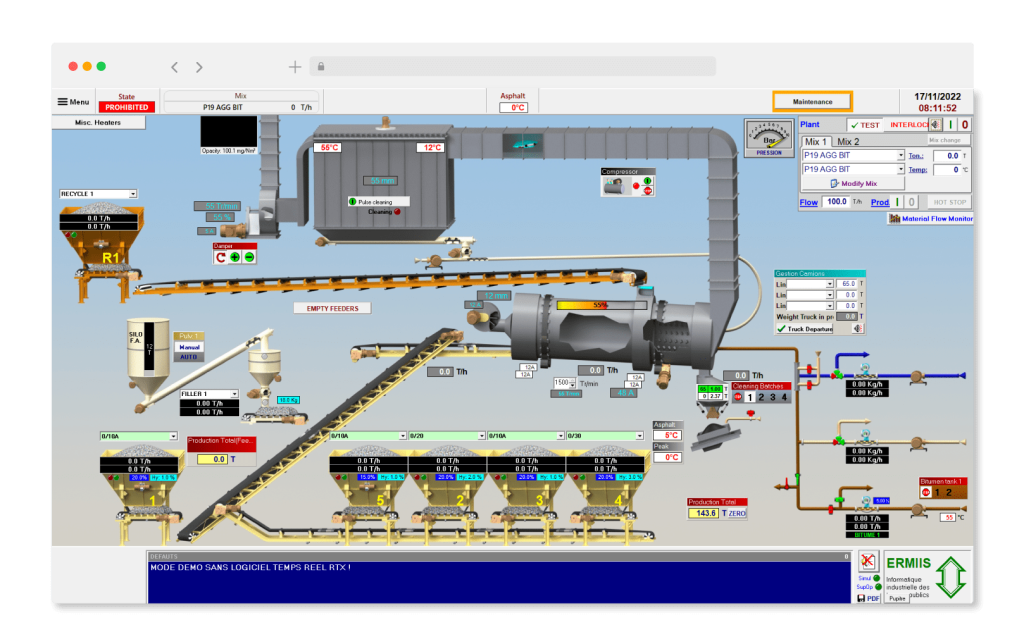
Task: Click the Modify Mix button
Action: [853, 184]
